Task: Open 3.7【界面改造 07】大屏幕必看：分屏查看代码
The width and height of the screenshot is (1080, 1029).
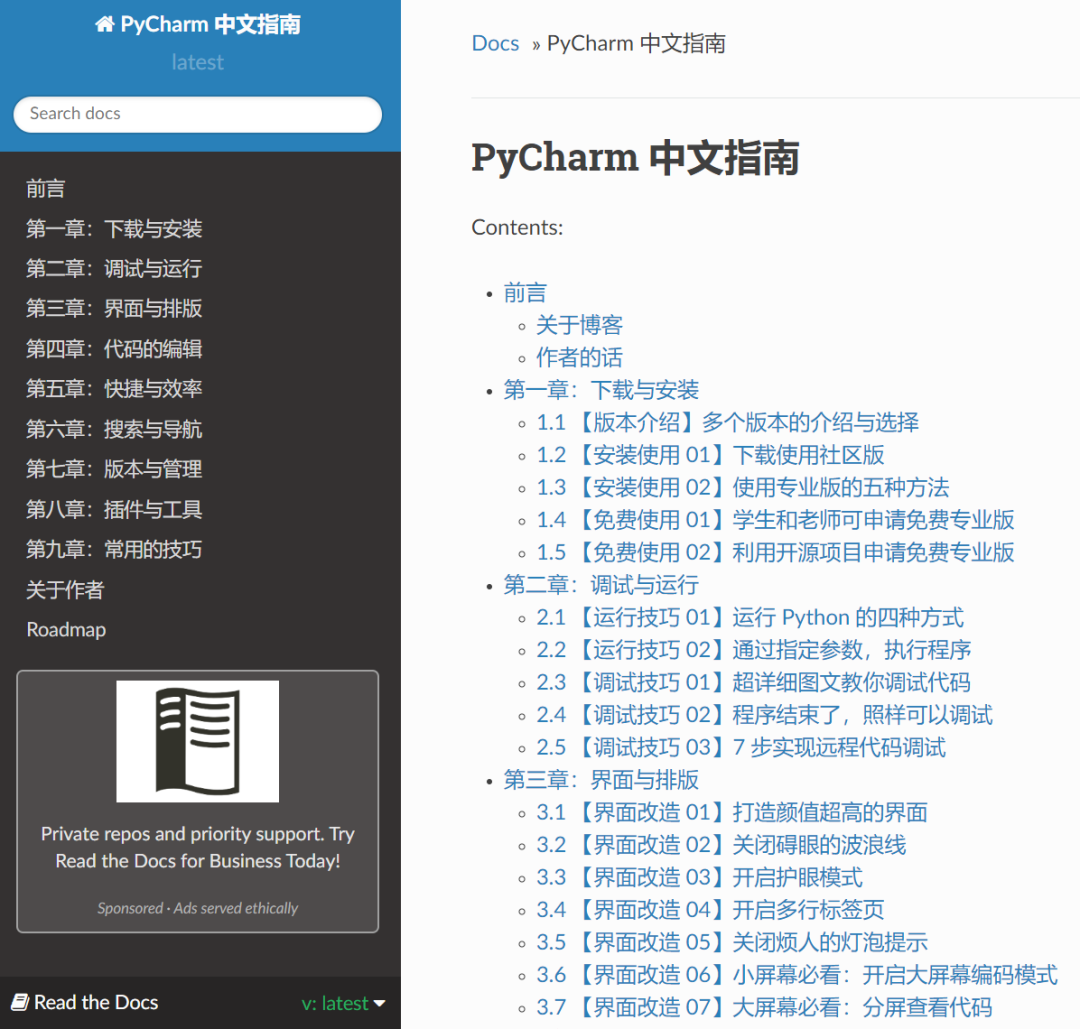Action: (x=765, y=1007)
